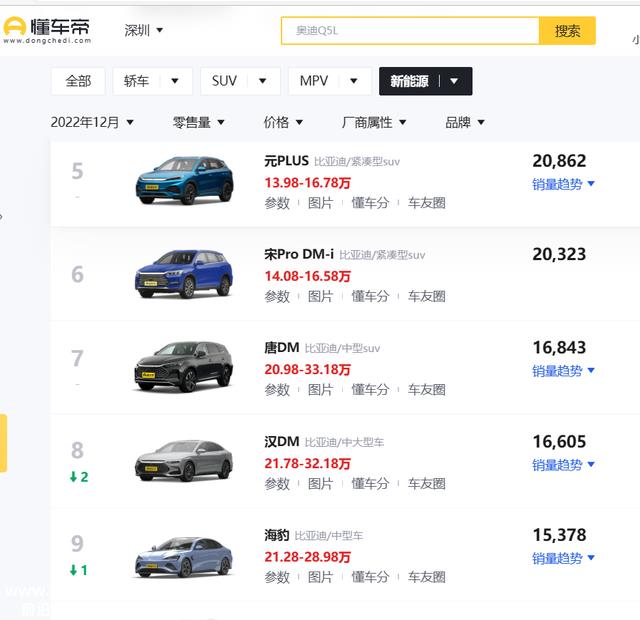
Task: View 参数 for 汉DM
Action: [x=277, y=484]
